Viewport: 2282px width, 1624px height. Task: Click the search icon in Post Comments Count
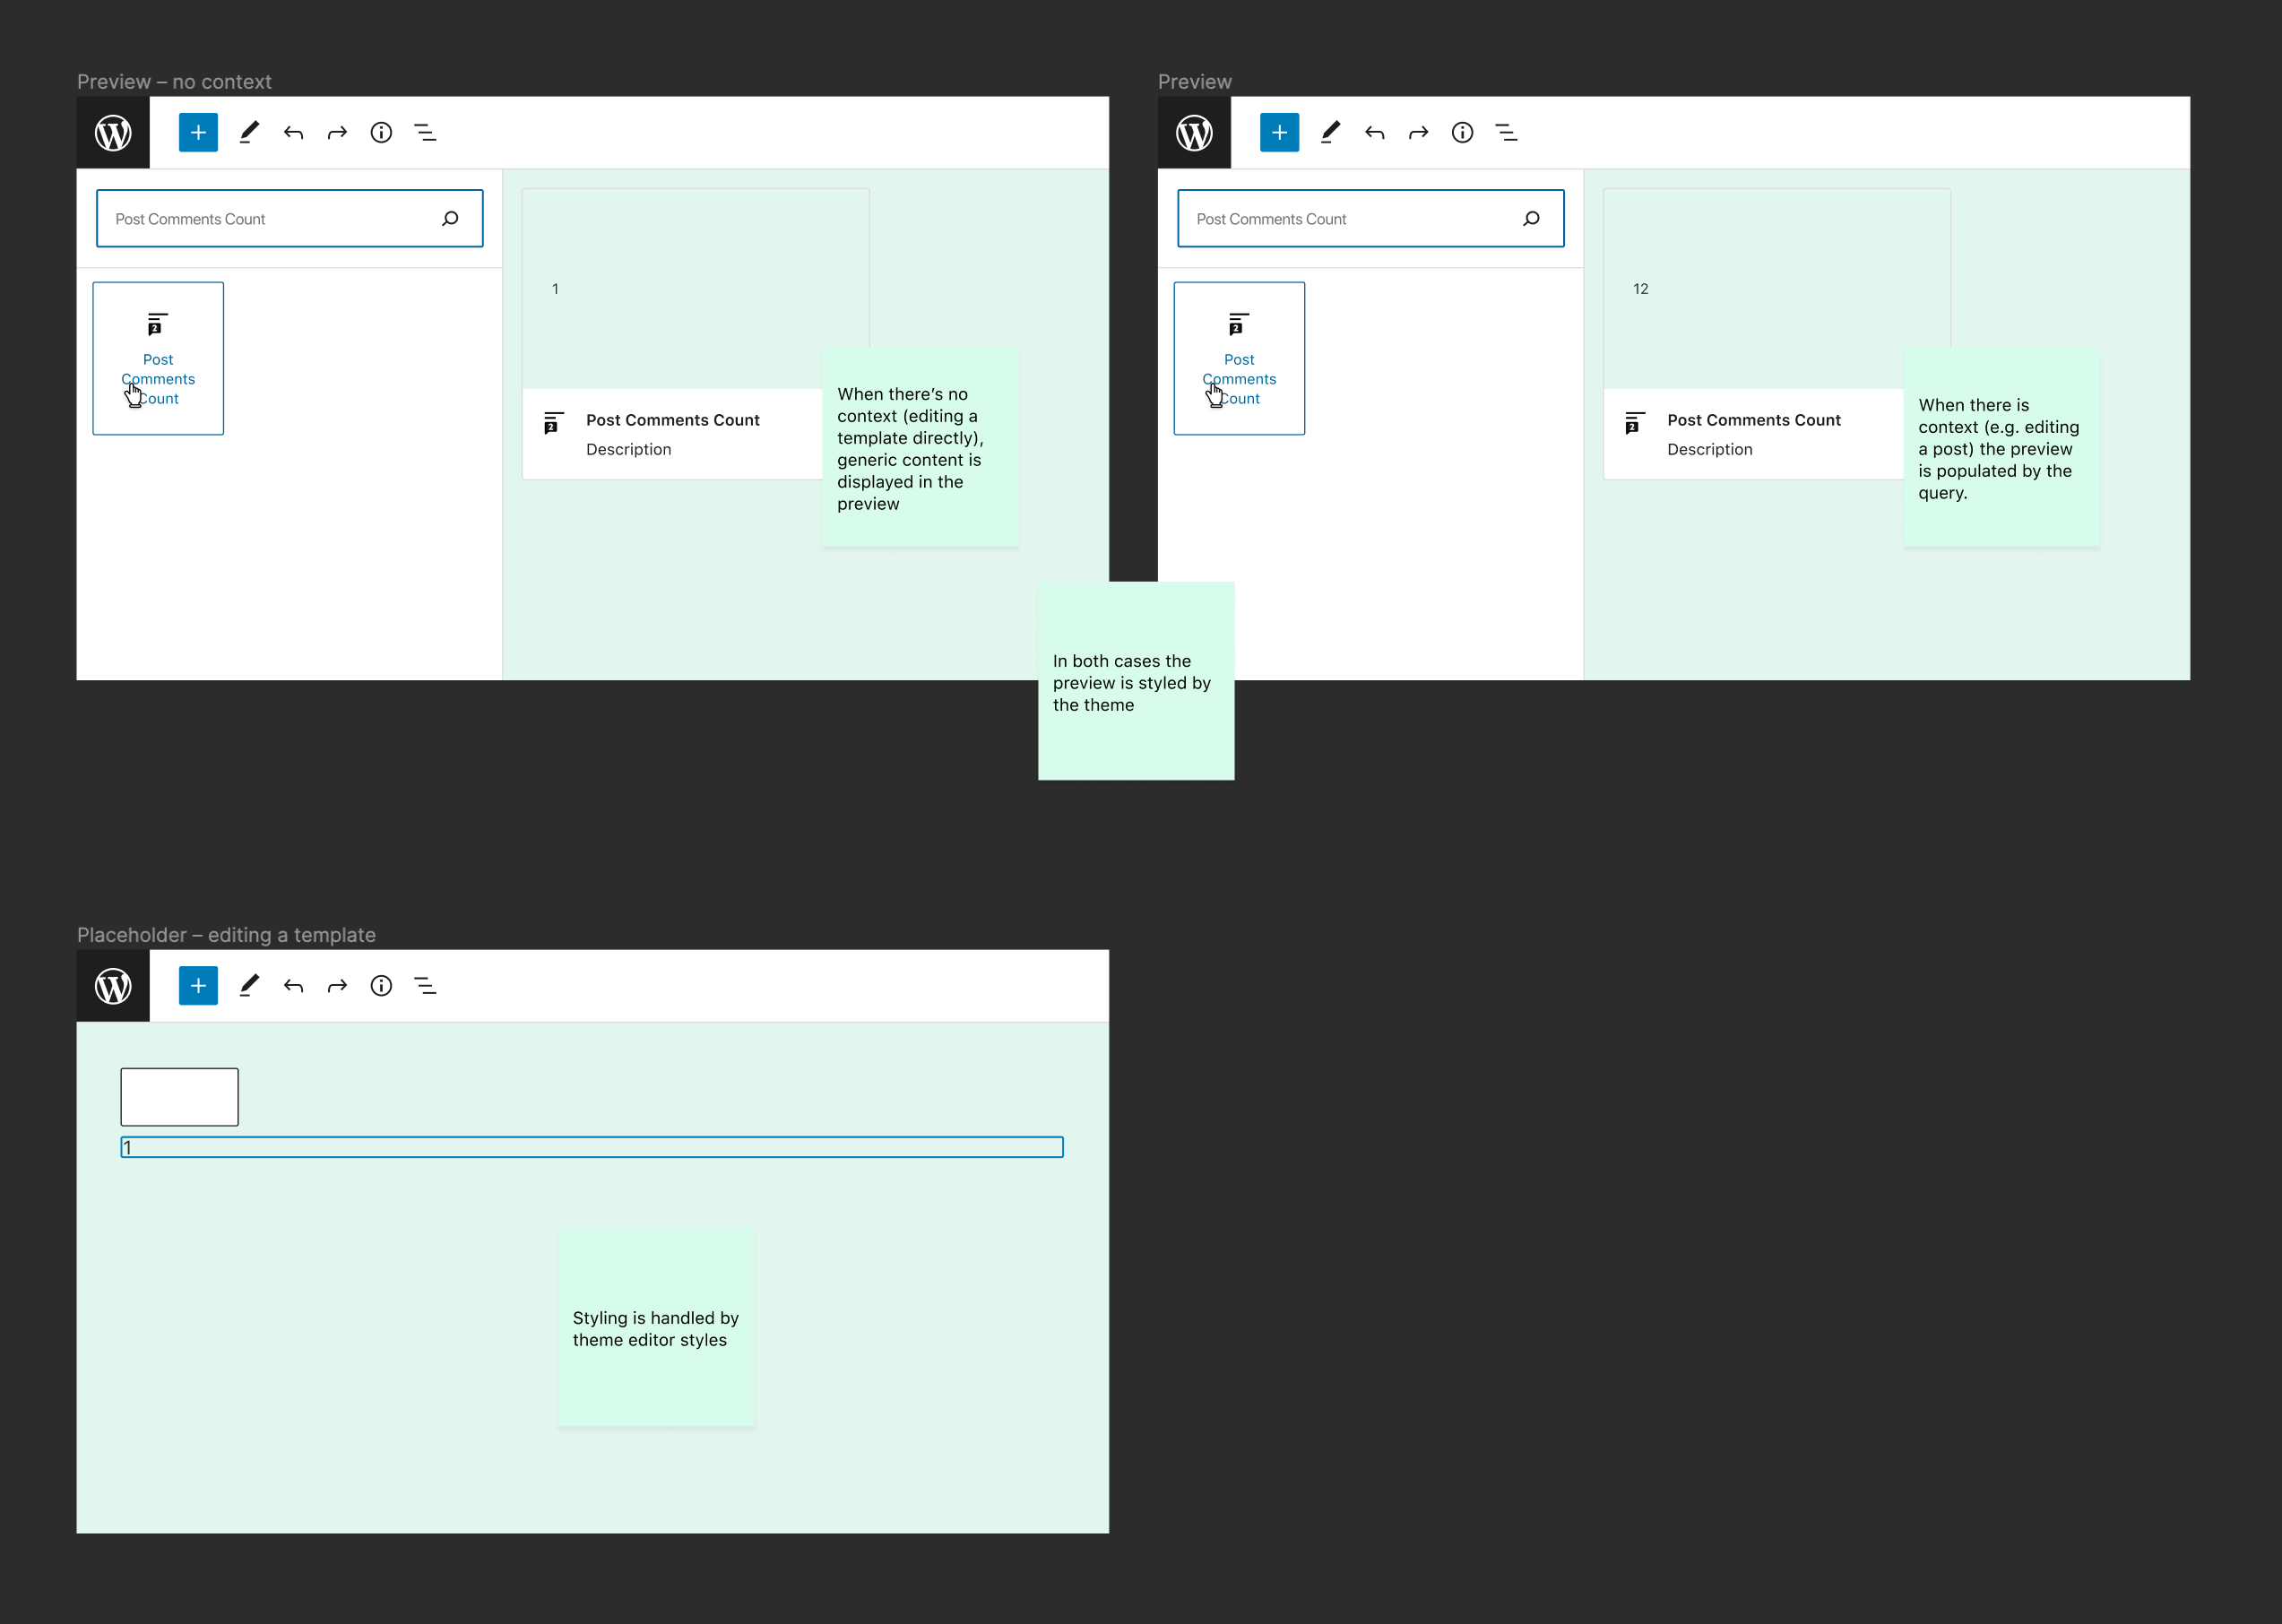click(x=450, y=218)
